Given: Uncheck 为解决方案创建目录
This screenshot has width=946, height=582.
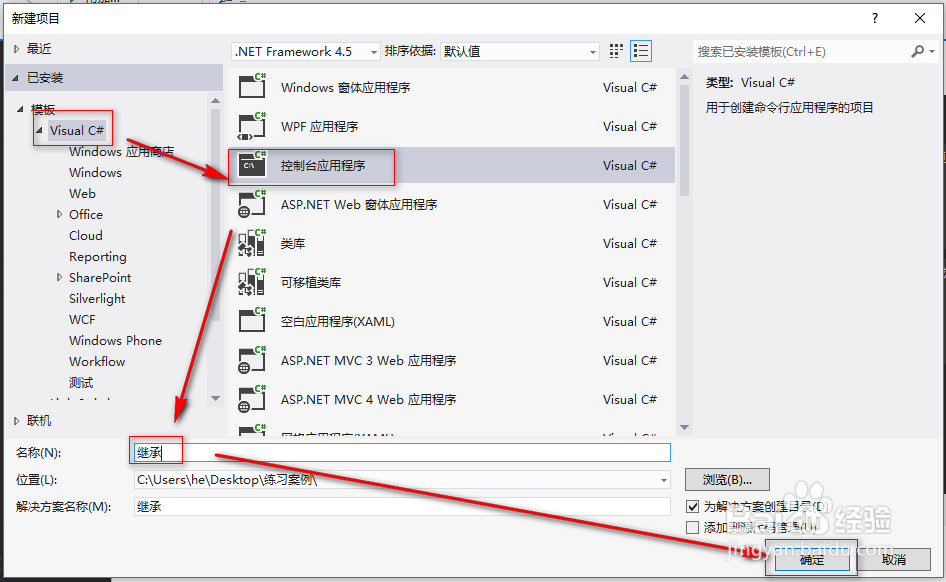Looking at the screenshot, I should pos(692,505).
